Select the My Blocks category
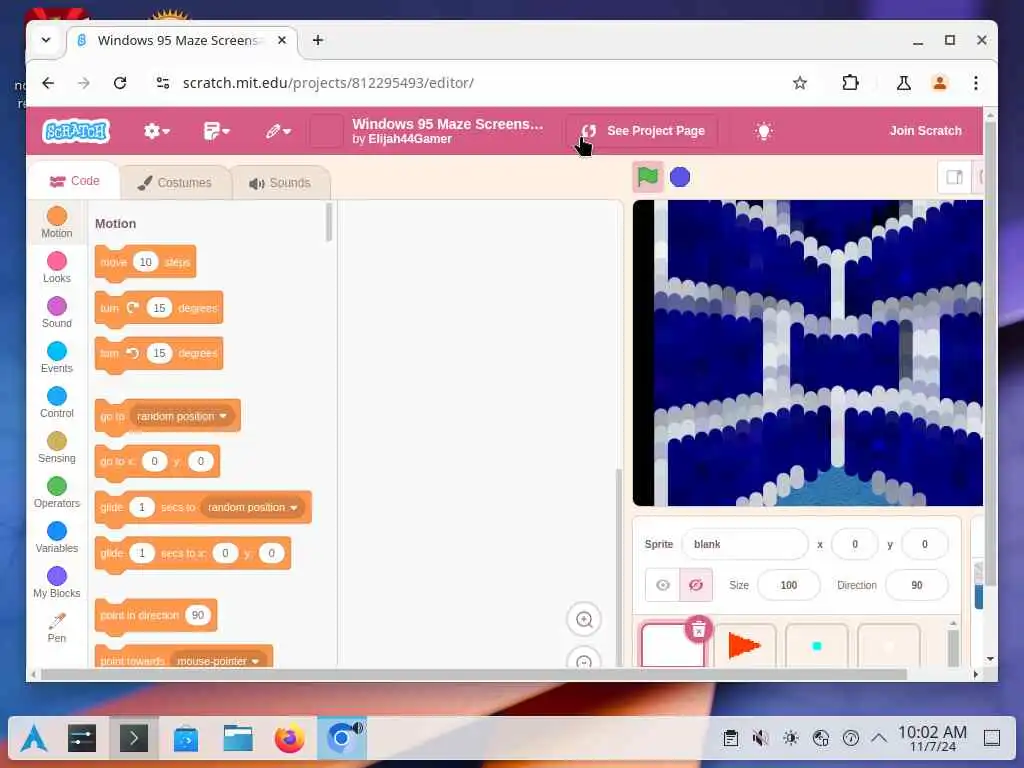Screen dimensions: 1024x768 click(x=57, y=583)
